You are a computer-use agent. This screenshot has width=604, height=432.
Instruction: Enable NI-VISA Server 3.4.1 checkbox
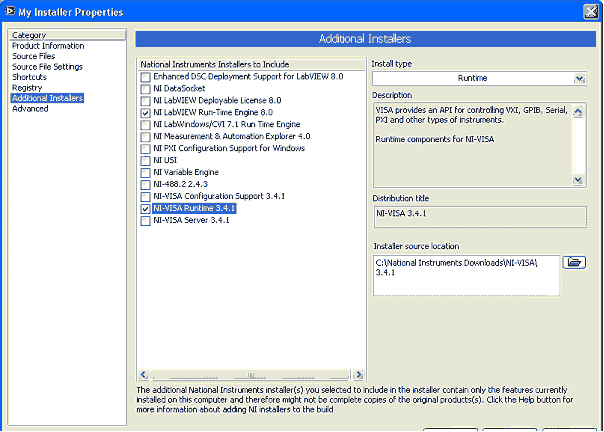145,221
